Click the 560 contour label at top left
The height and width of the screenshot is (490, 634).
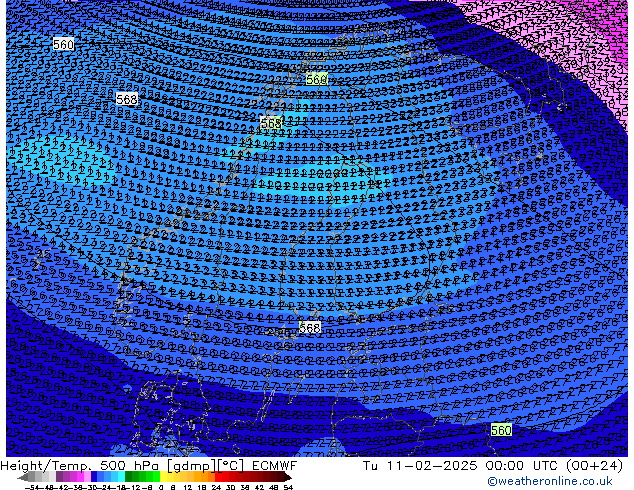[x=63, y=44]
